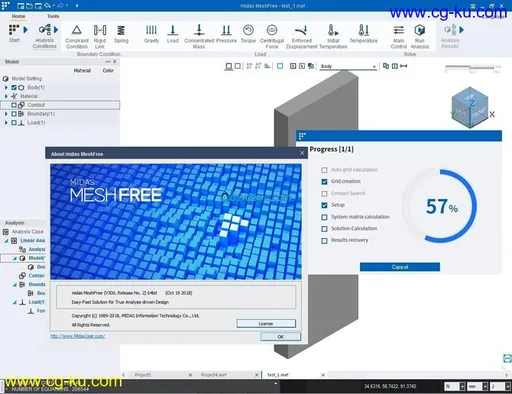Open the MidasUser.com link in the About dialog
Viewport: 512px width, 394px height.
click(x=78, y=336)
